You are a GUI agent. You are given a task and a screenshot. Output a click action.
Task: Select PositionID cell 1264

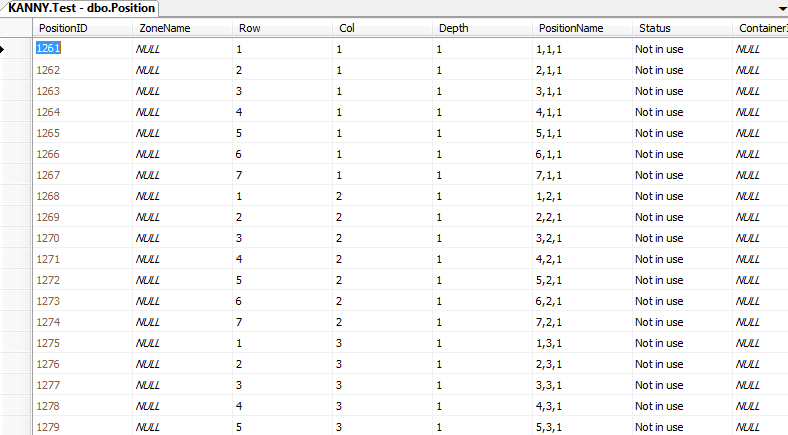tap(82, 113)
